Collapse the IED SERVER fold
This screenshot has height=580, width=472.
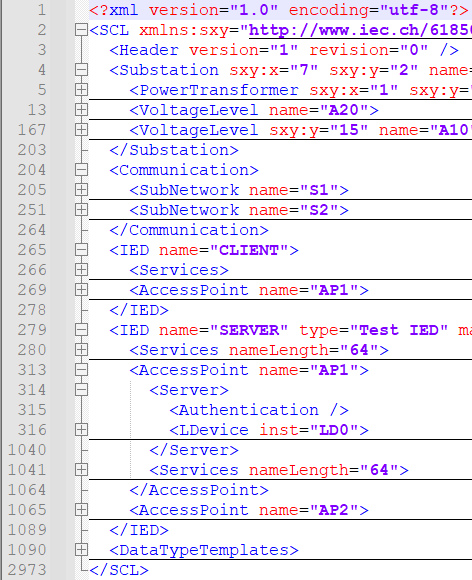tap(81, 330)
